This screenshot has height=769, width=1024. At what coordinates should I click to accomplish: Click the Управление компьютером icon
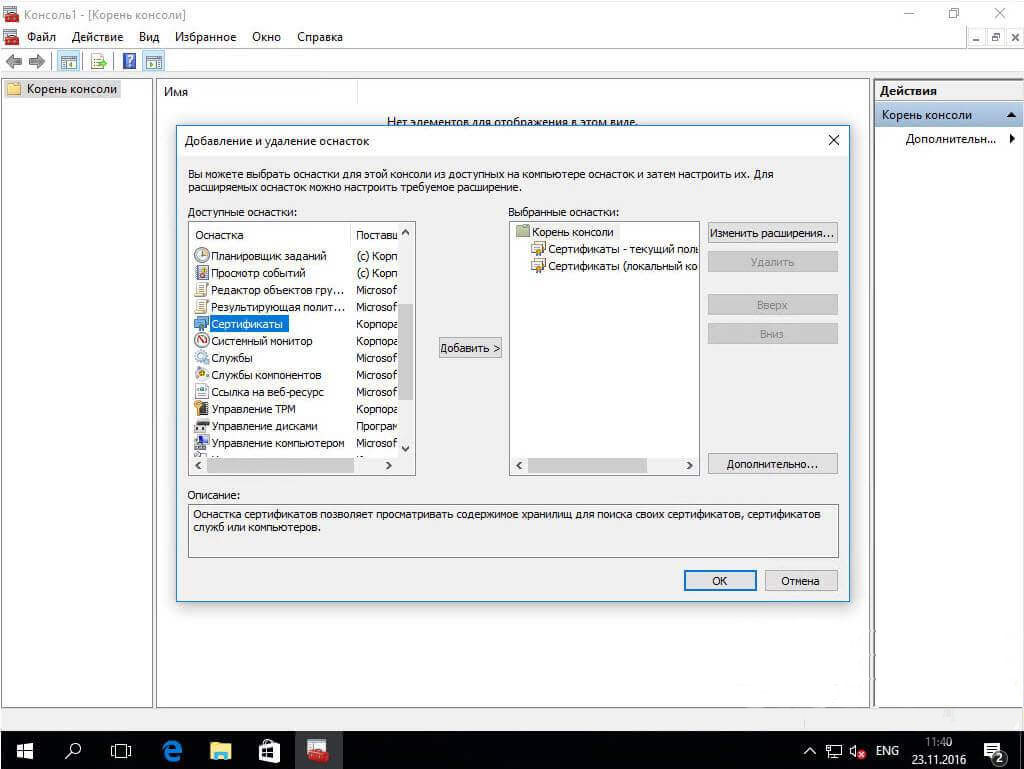click(x=202, y=443)
